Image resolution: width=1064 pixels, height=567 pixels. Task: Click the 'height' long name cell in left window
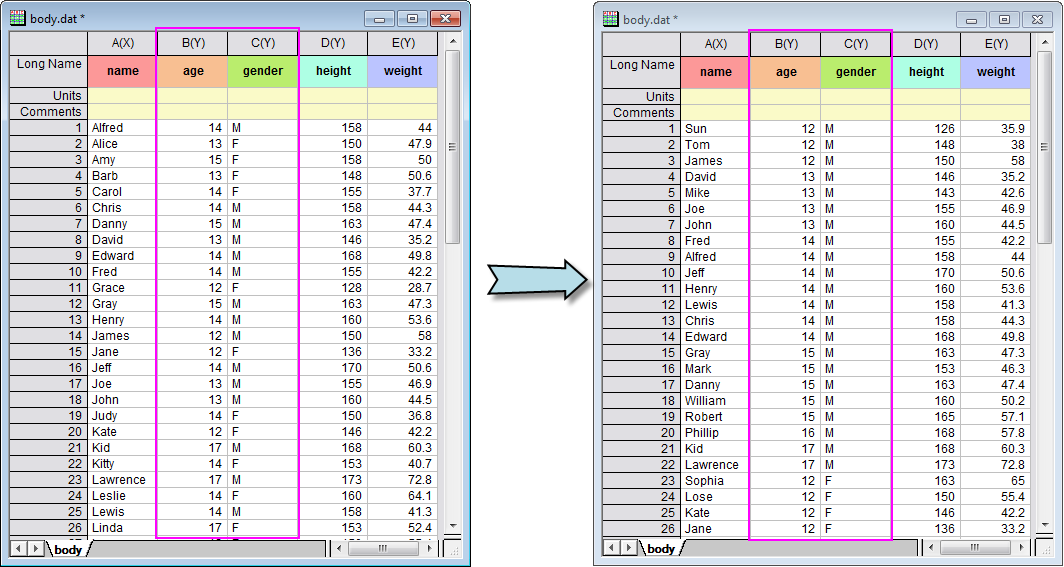pyautogui.click(x=333, y=71)
